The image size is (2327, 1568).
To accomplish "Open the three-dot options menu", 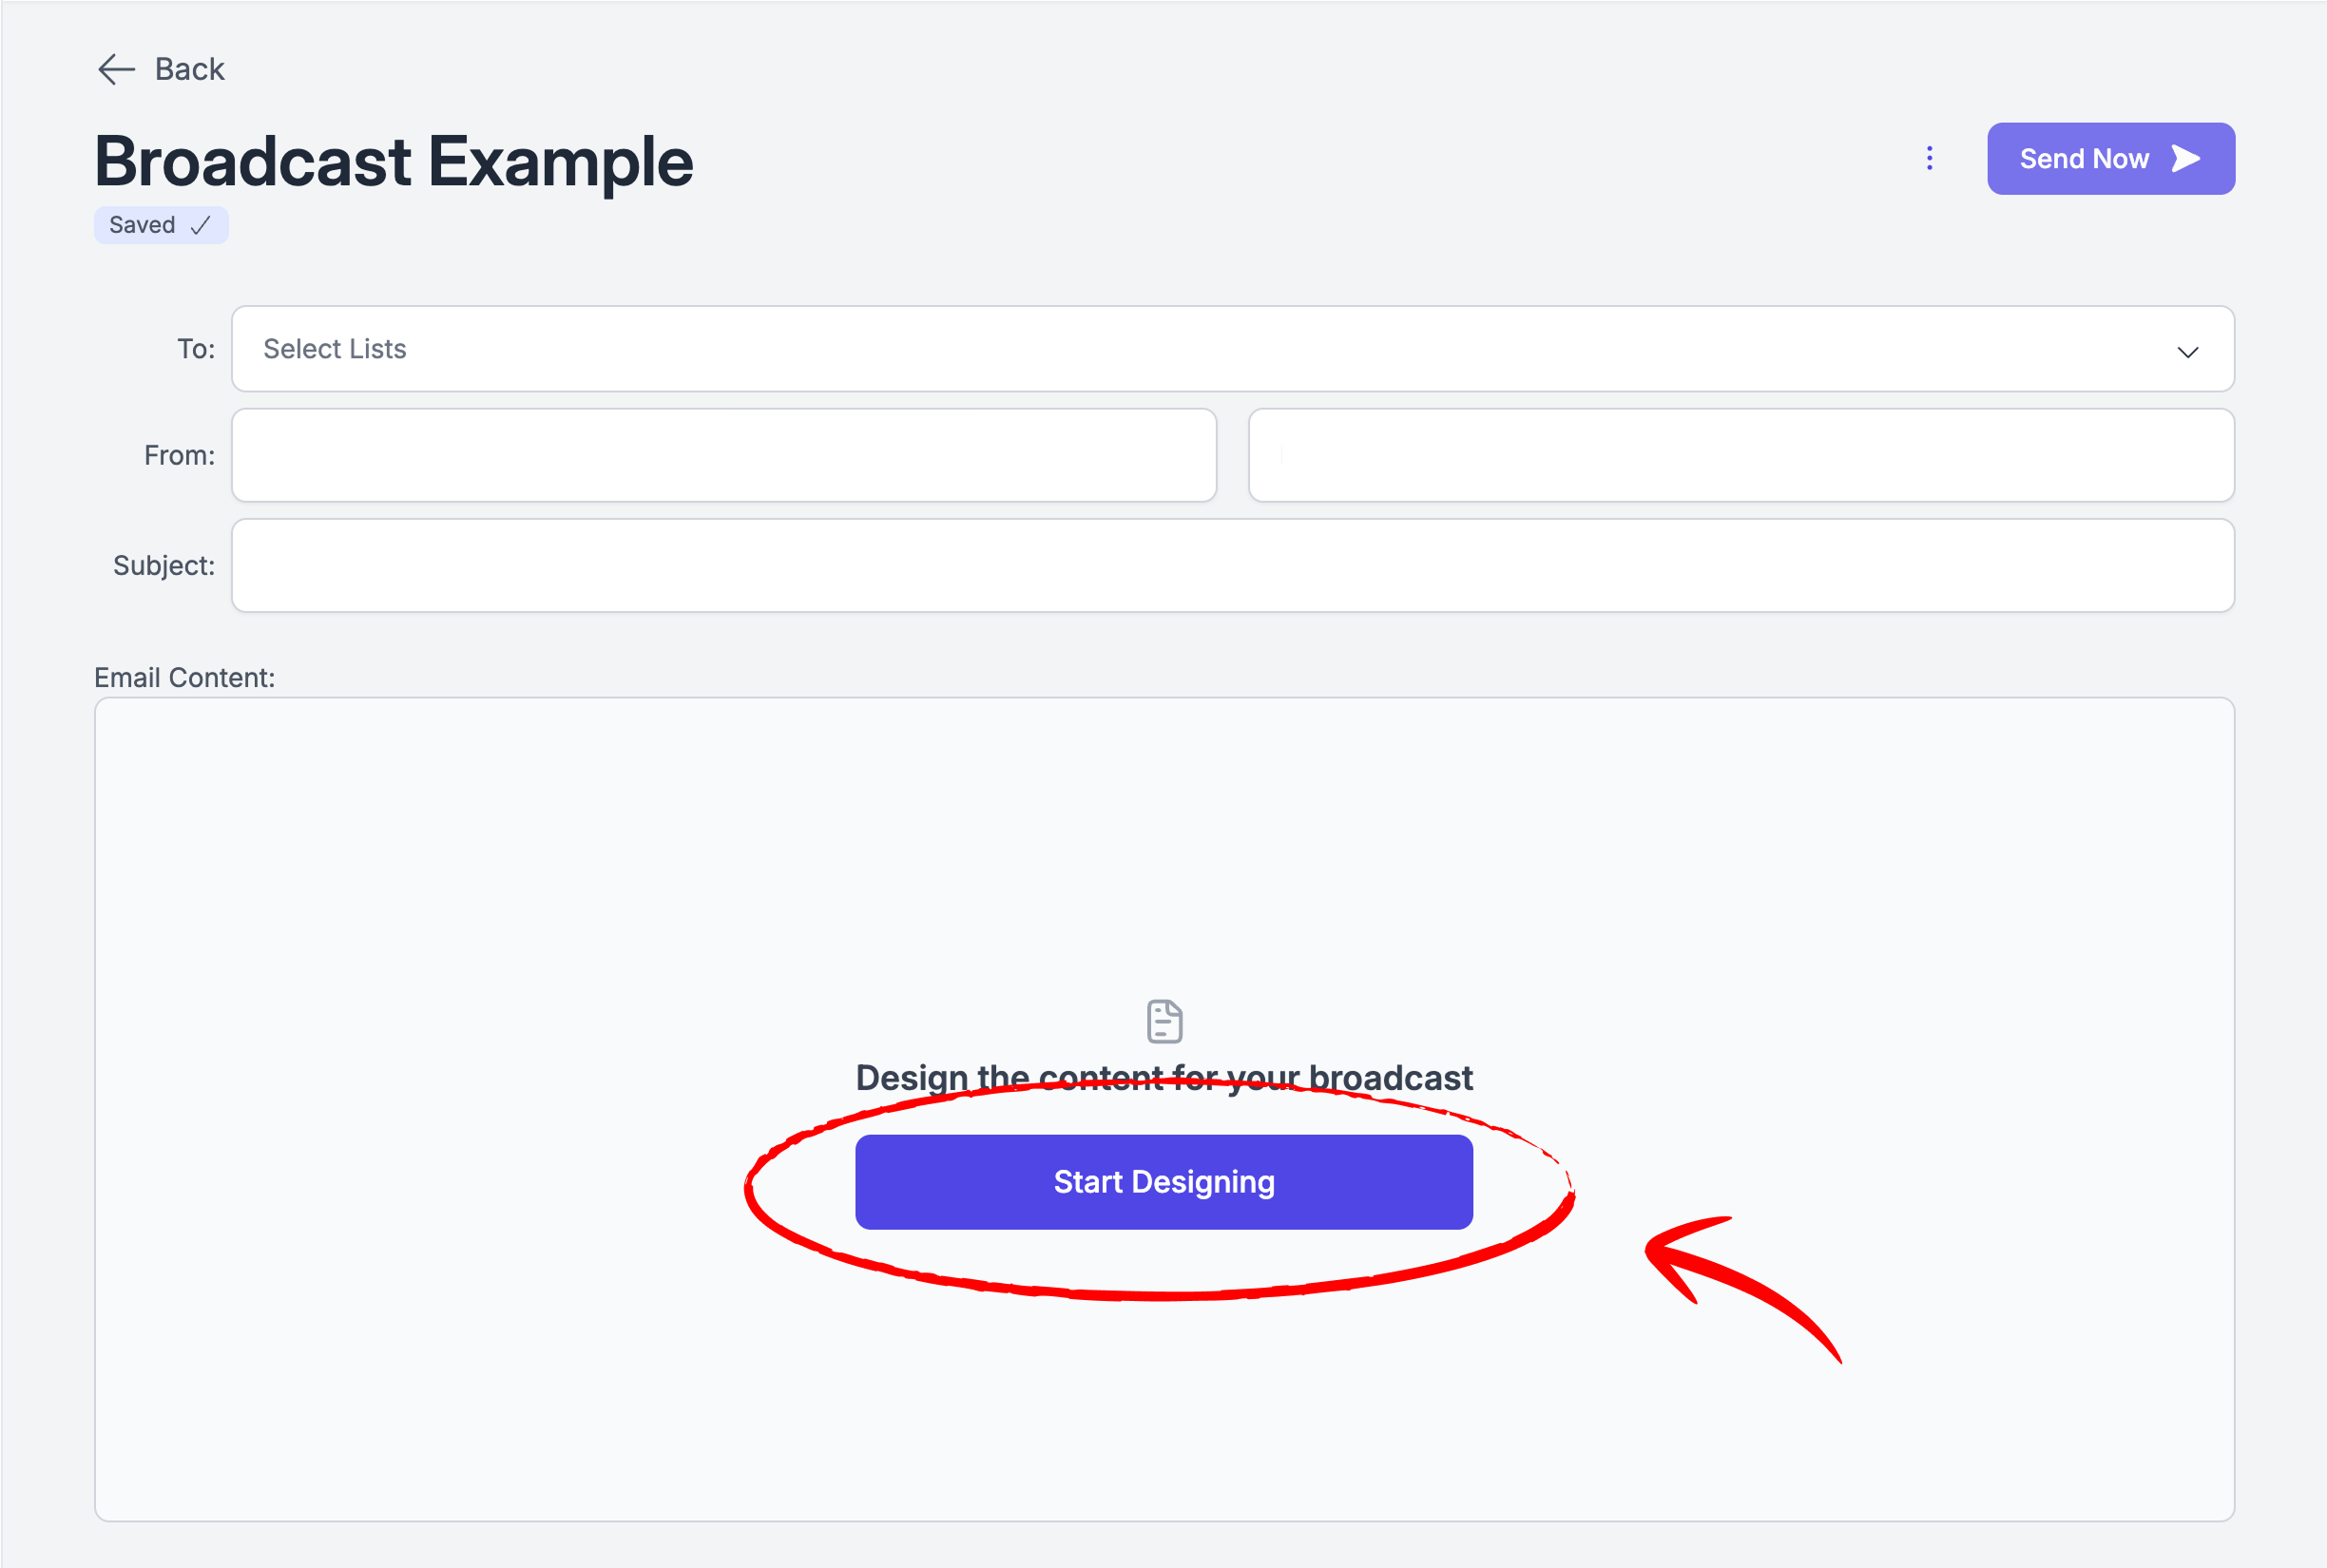I will coord(1929,158).
